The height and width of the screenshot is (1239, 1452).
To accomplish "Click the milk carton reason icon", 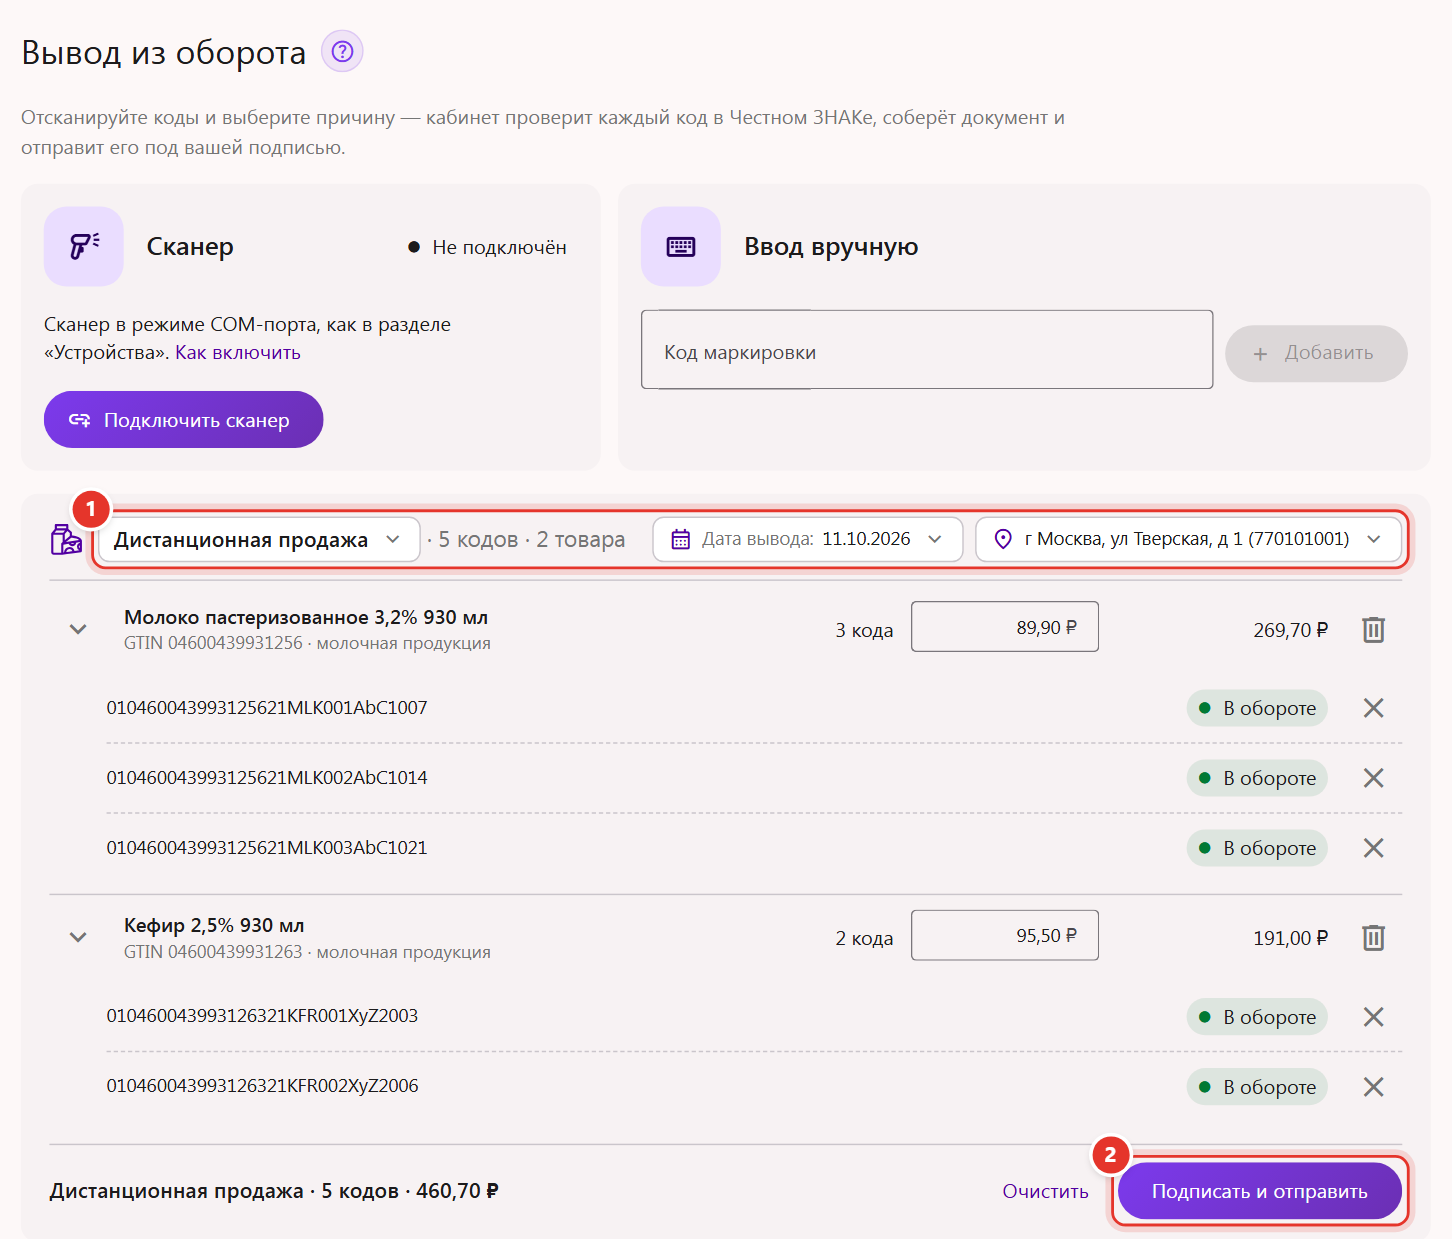I will coord(66,539).
